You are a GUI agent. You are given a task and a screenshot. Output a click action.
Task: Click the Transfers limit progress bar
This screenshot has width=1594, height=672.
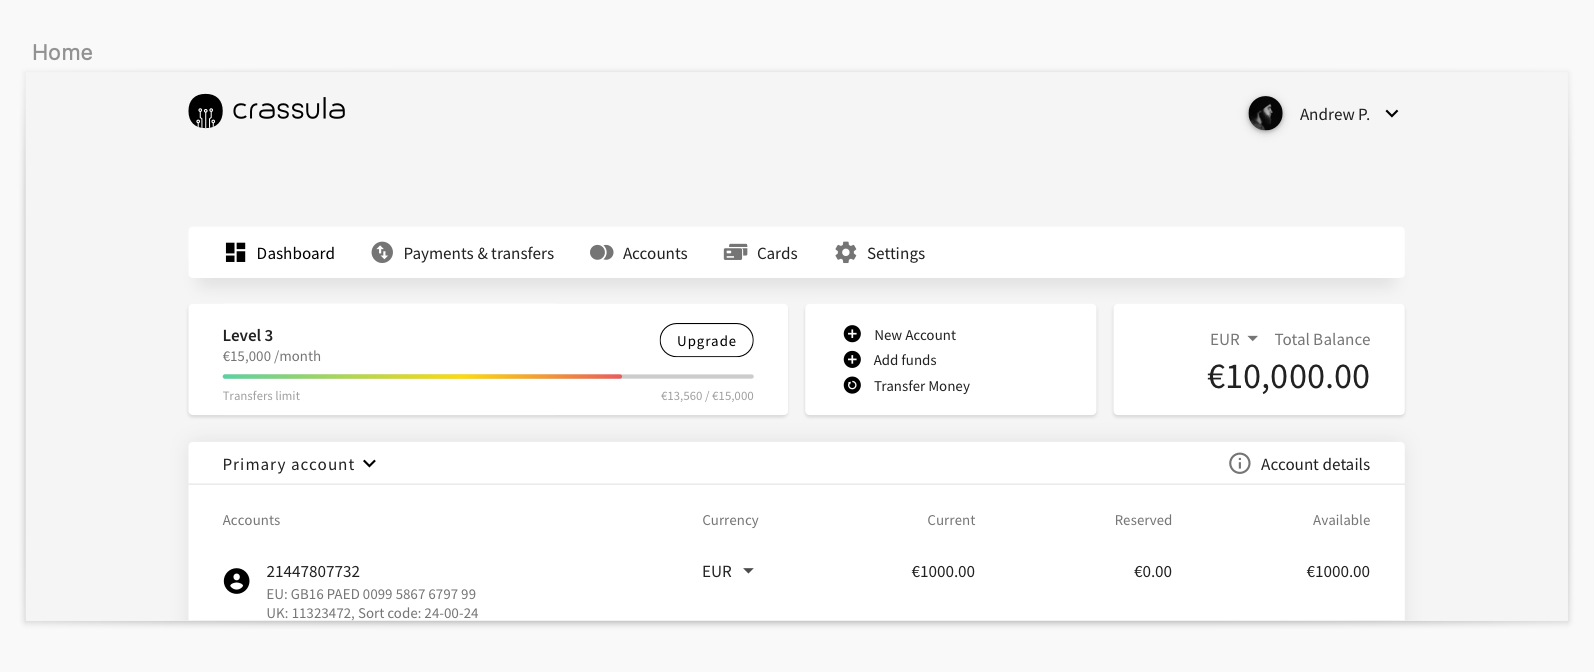(488, 377)
